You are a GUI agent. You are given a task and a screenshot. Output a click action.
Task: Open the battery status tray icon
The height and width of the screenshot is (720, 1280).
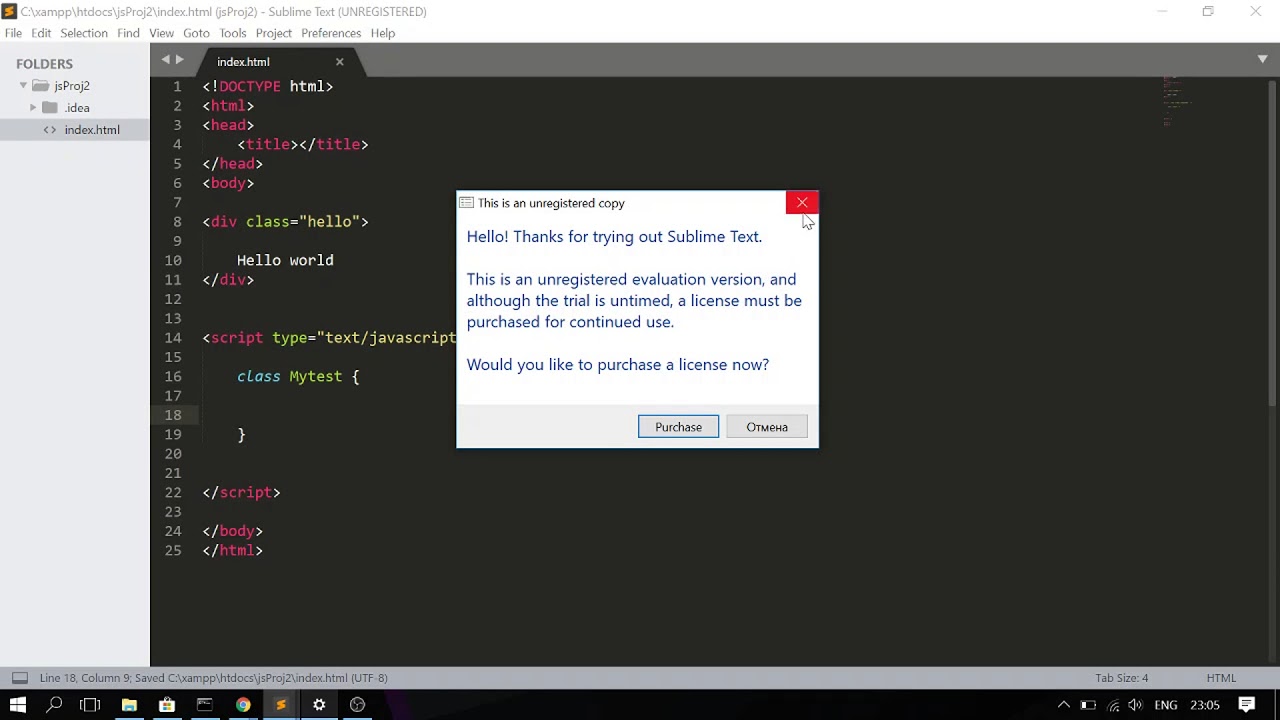coord(1088,705)
